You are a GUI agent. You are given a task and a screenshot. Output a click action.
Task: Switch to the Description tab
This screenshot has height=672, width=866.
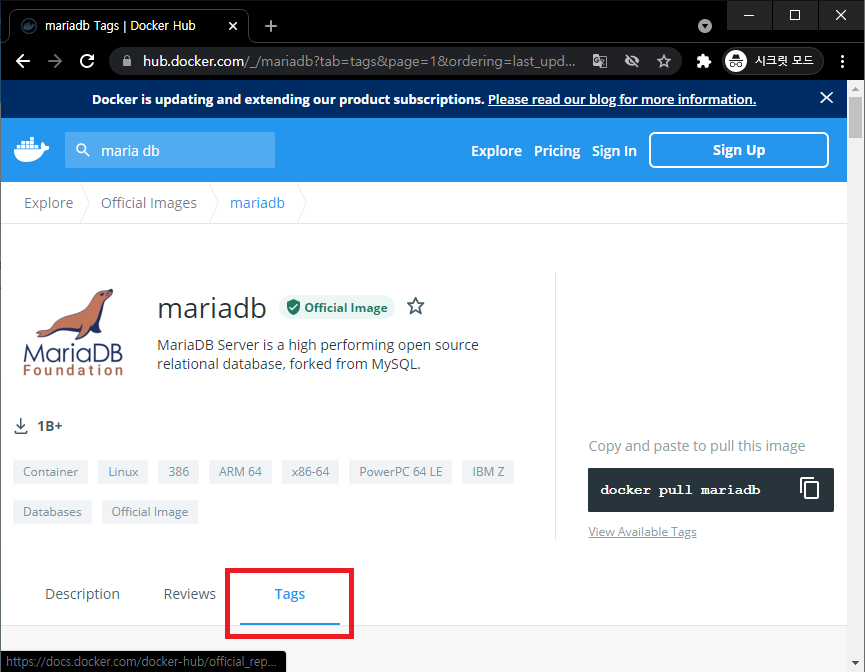82,594
